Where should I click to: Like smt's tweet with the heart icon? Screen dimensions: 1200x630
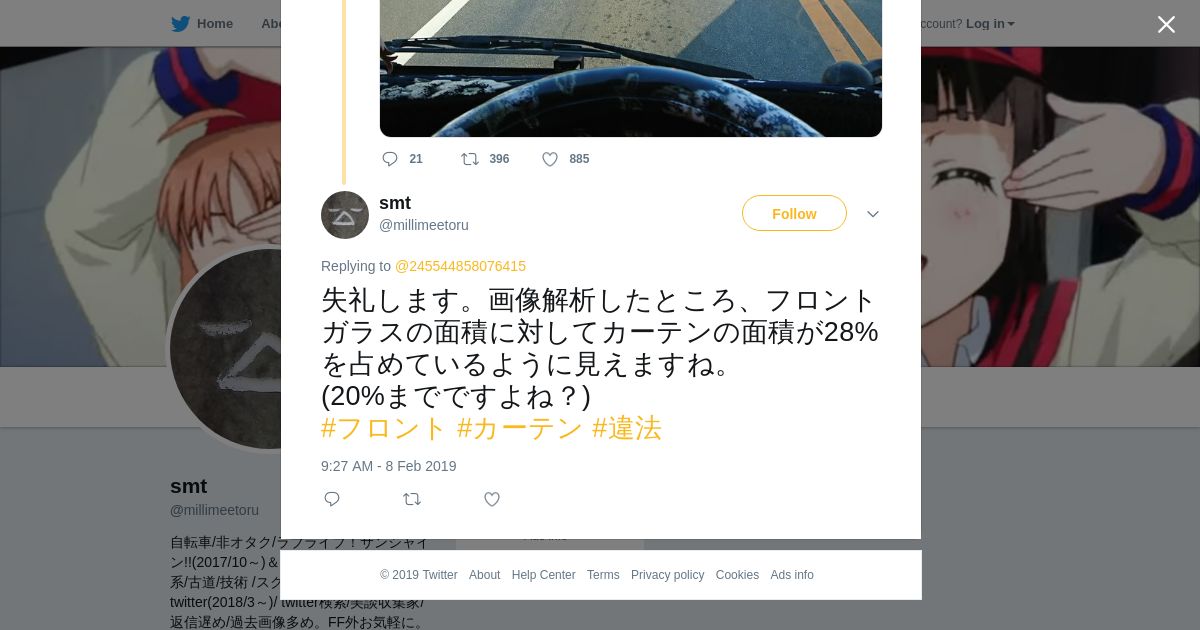492,499
